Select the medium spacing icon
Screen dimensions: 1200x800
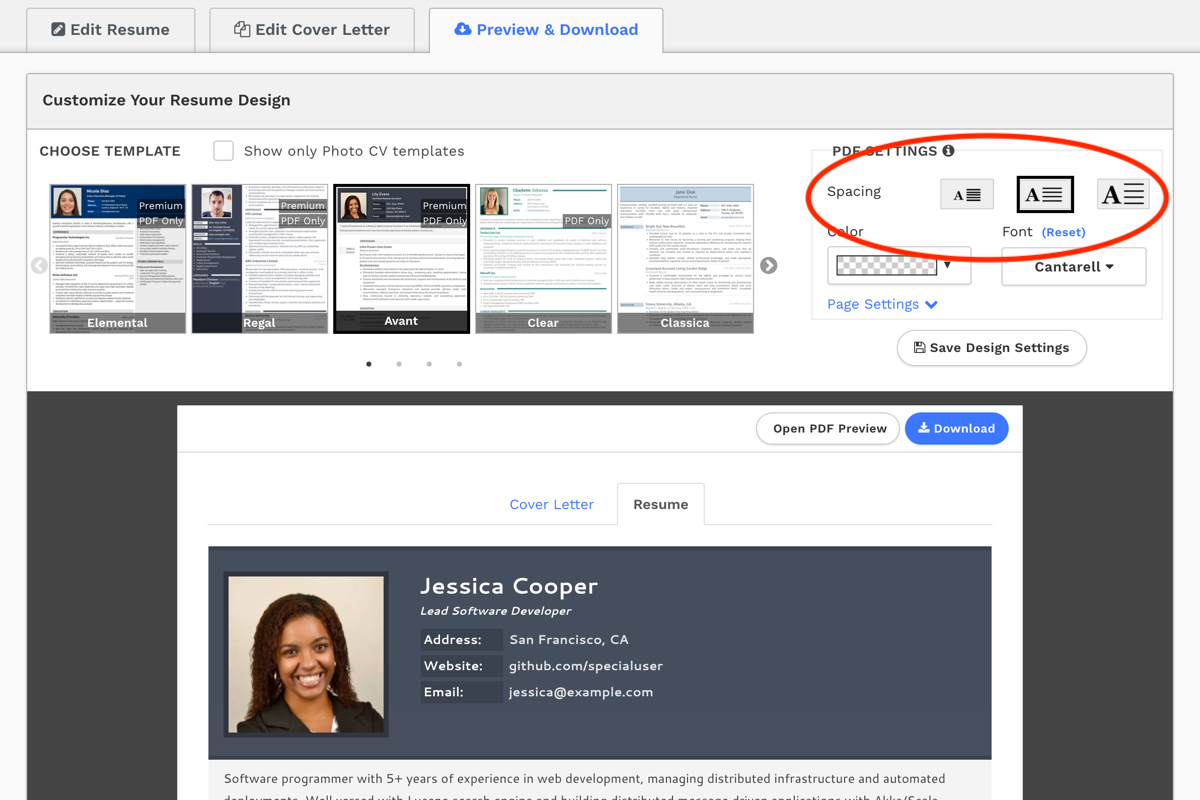1045,194
